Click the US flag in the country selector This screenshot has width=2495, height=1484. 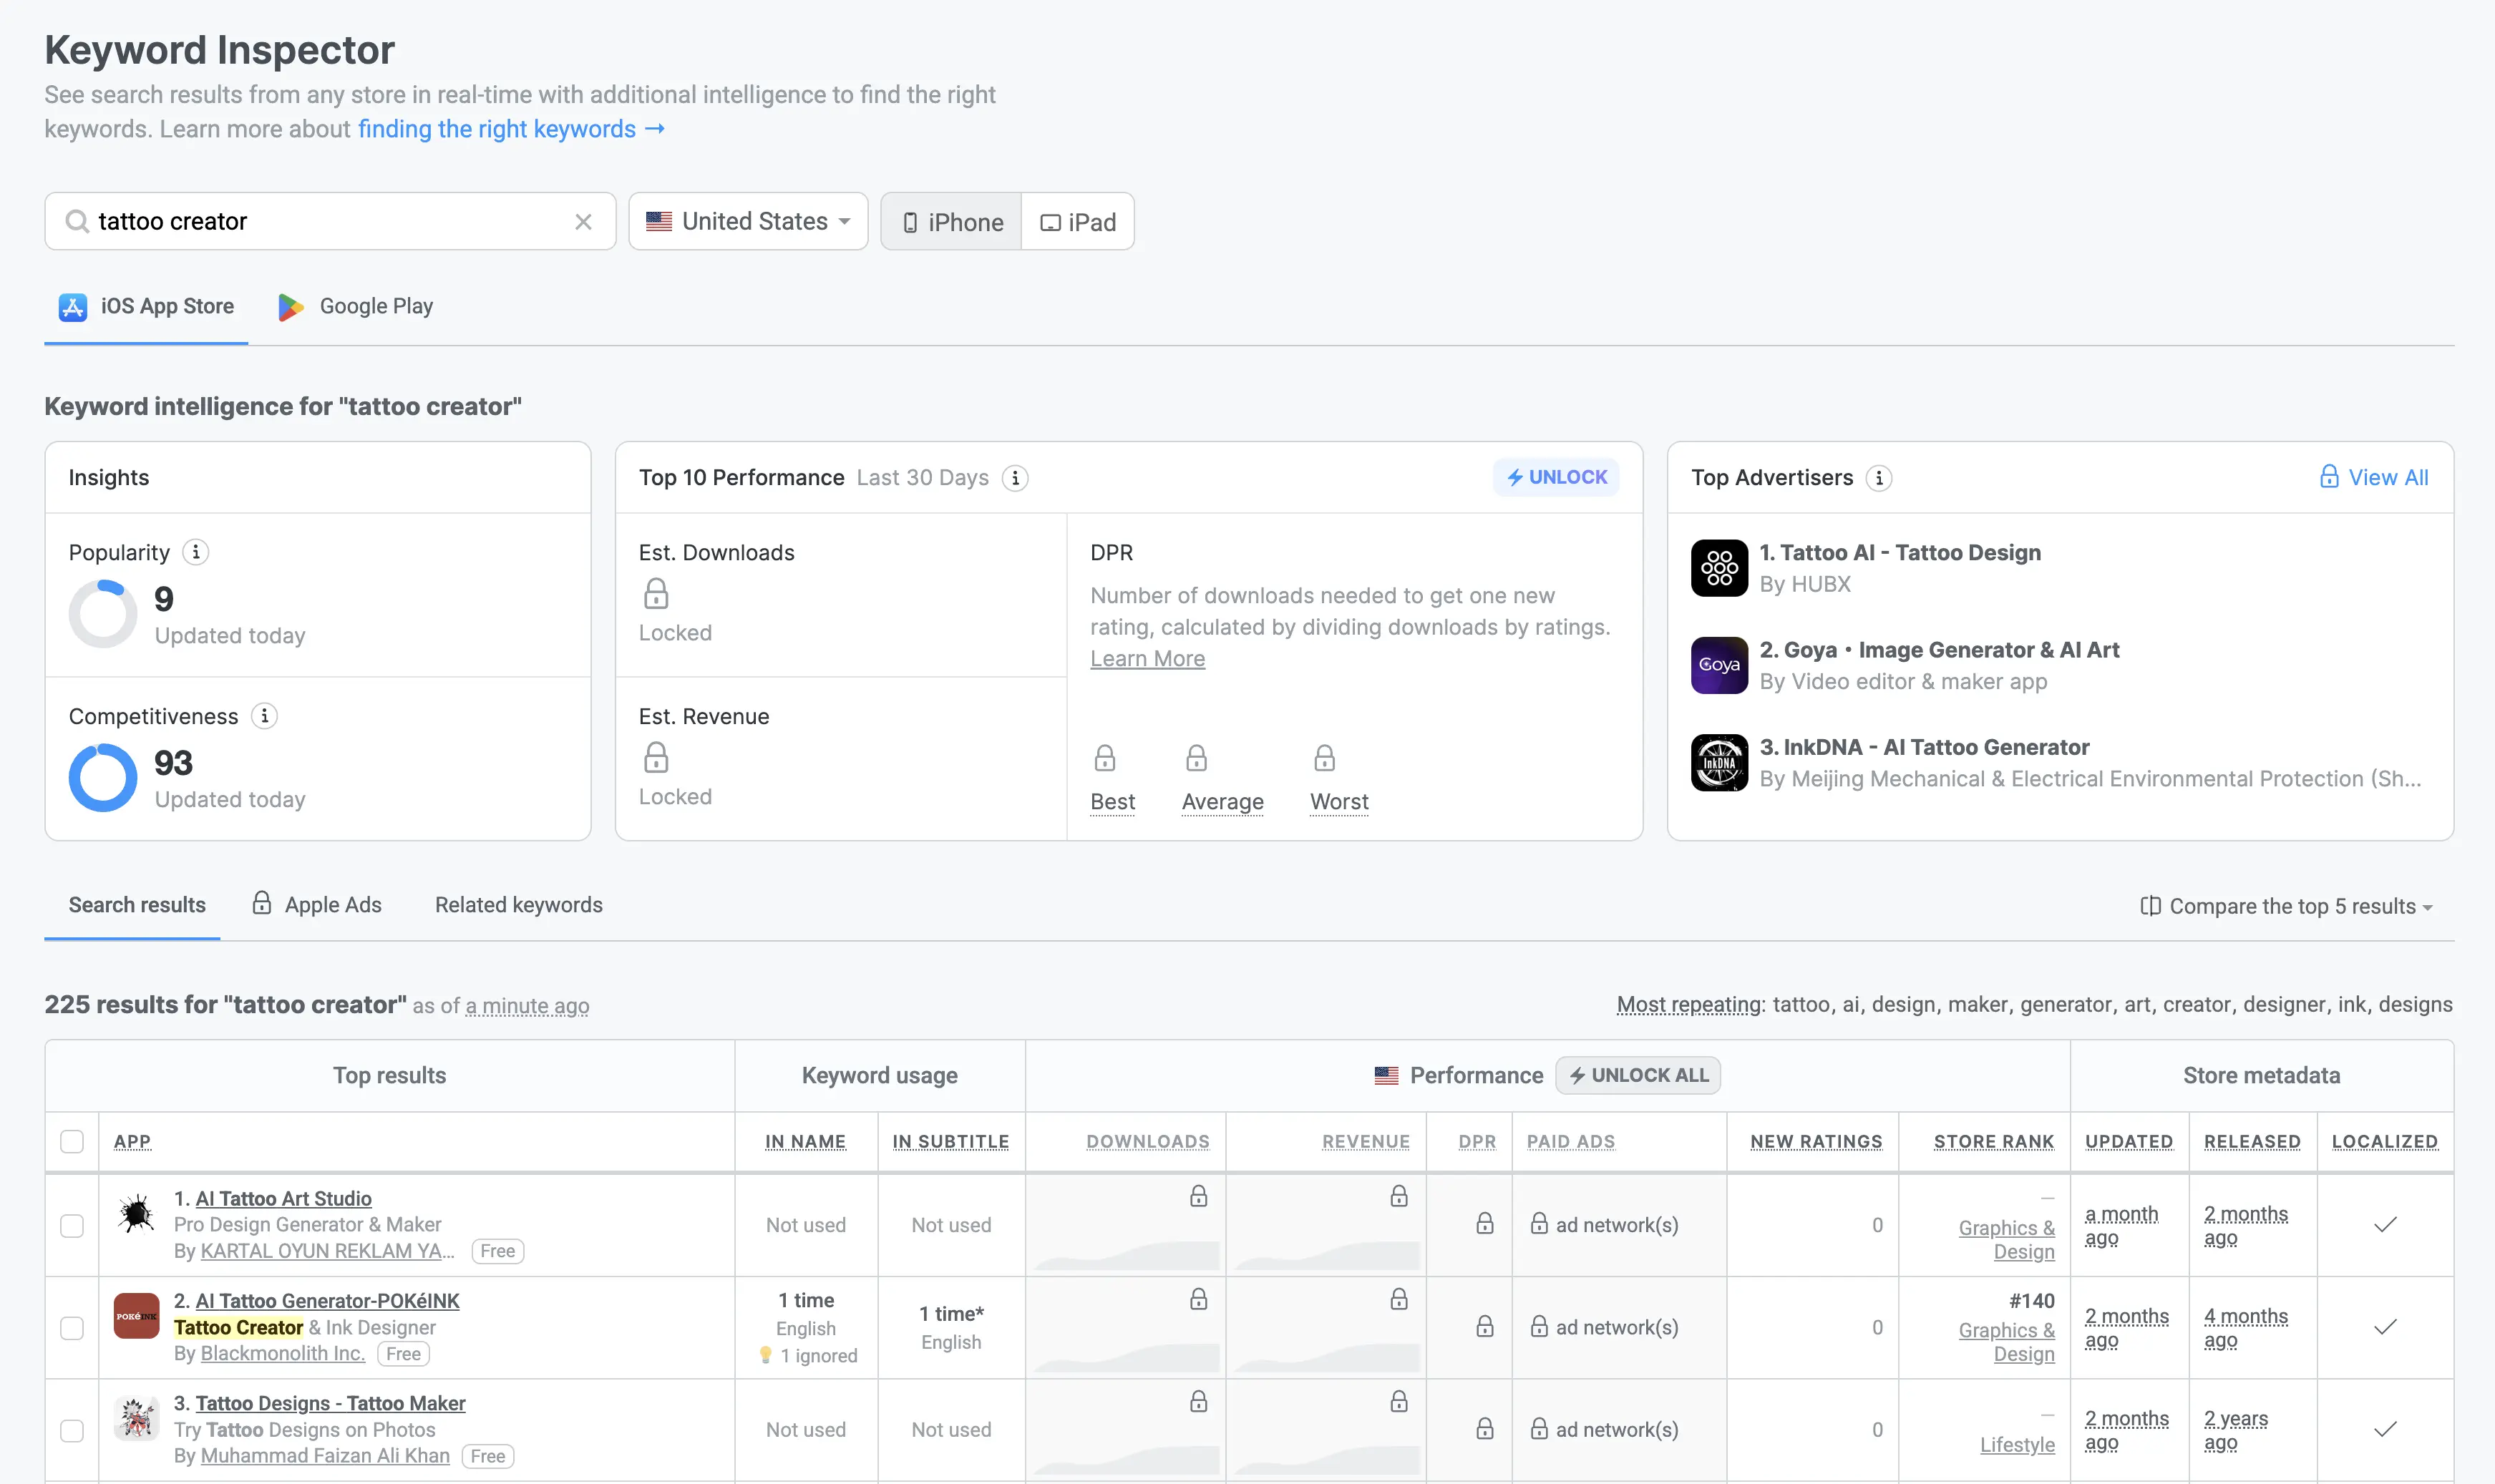pos(659,221)
